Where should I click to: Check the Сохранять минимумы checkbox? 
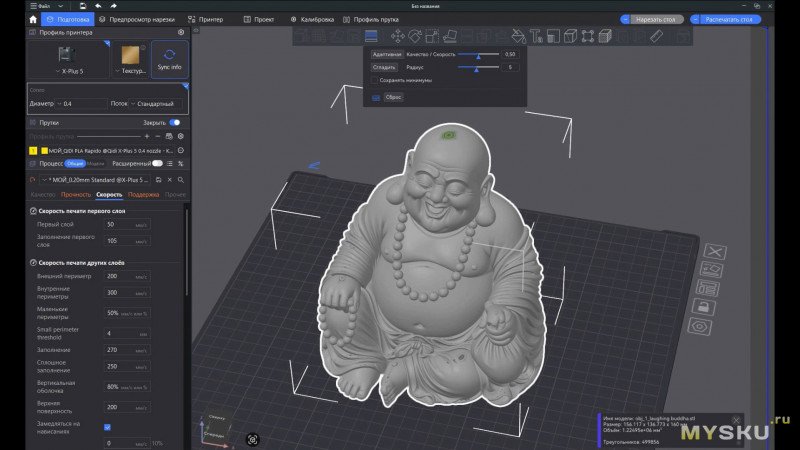(x=374, y=80)
